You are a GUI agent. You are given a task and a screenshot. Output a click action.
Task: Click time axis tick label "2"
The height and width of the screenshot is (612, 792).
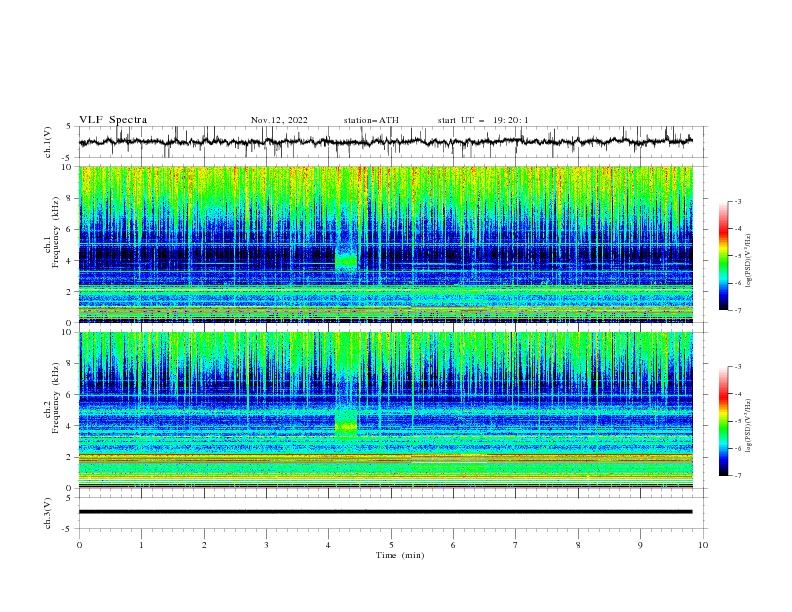click(x=204, y=545)
